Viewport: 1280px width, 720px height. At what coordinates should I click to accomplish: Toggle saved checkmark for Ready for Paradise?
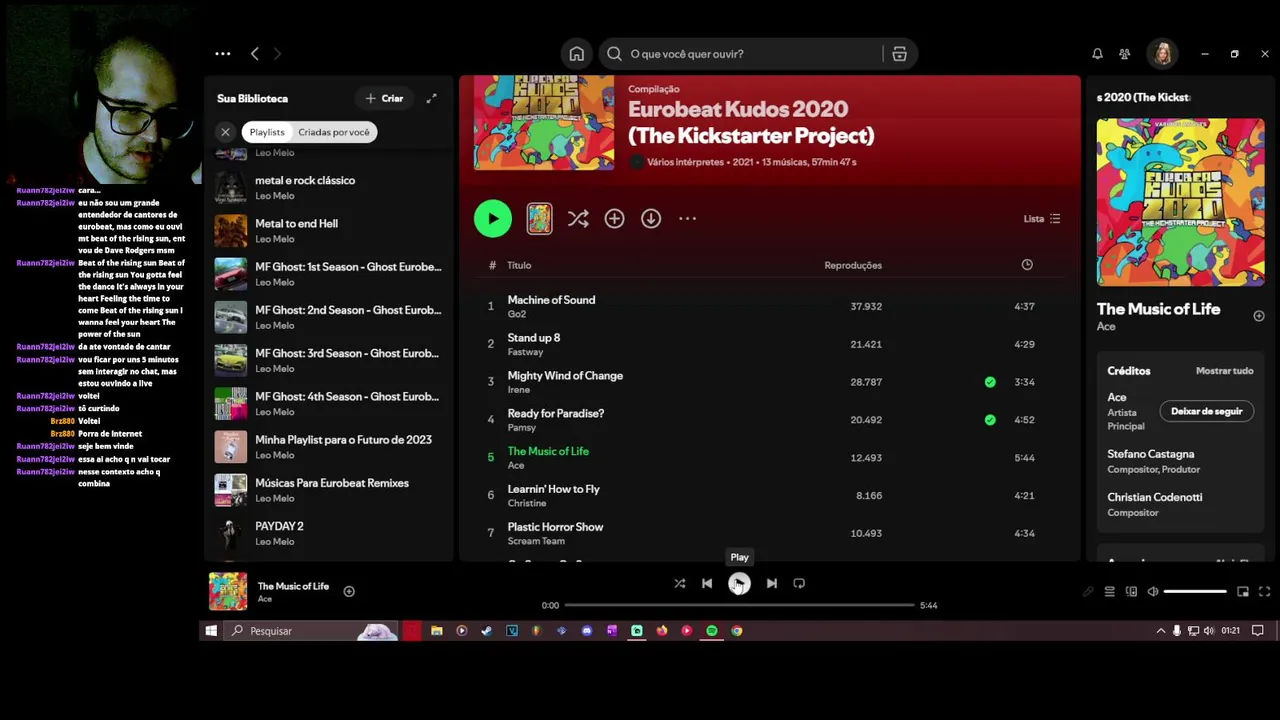990,420
